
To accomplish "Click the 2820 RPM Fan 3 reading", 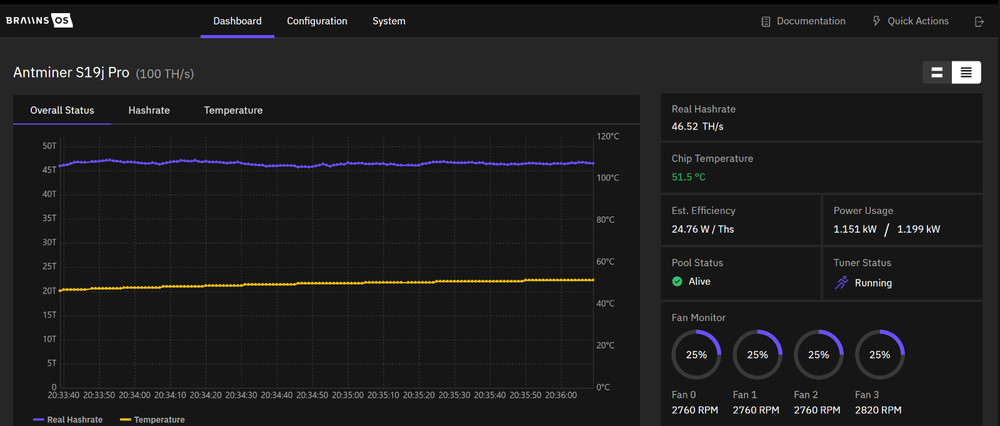I will (878, 410).
